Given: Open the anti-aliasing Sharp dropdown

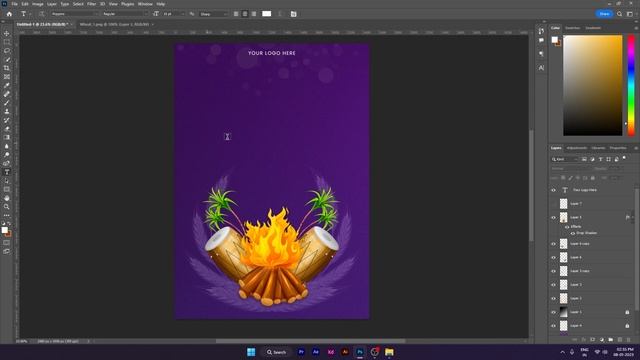Looking at the screenshot, I should [214, 14].
